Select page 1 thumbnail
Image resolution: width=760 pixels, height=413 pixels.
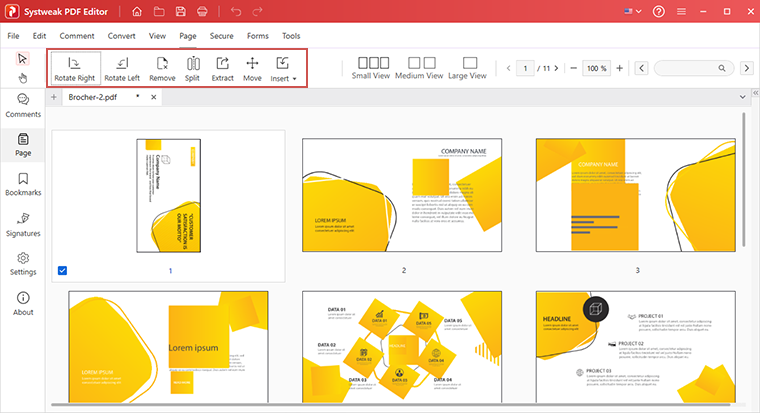tap(169, 195)
